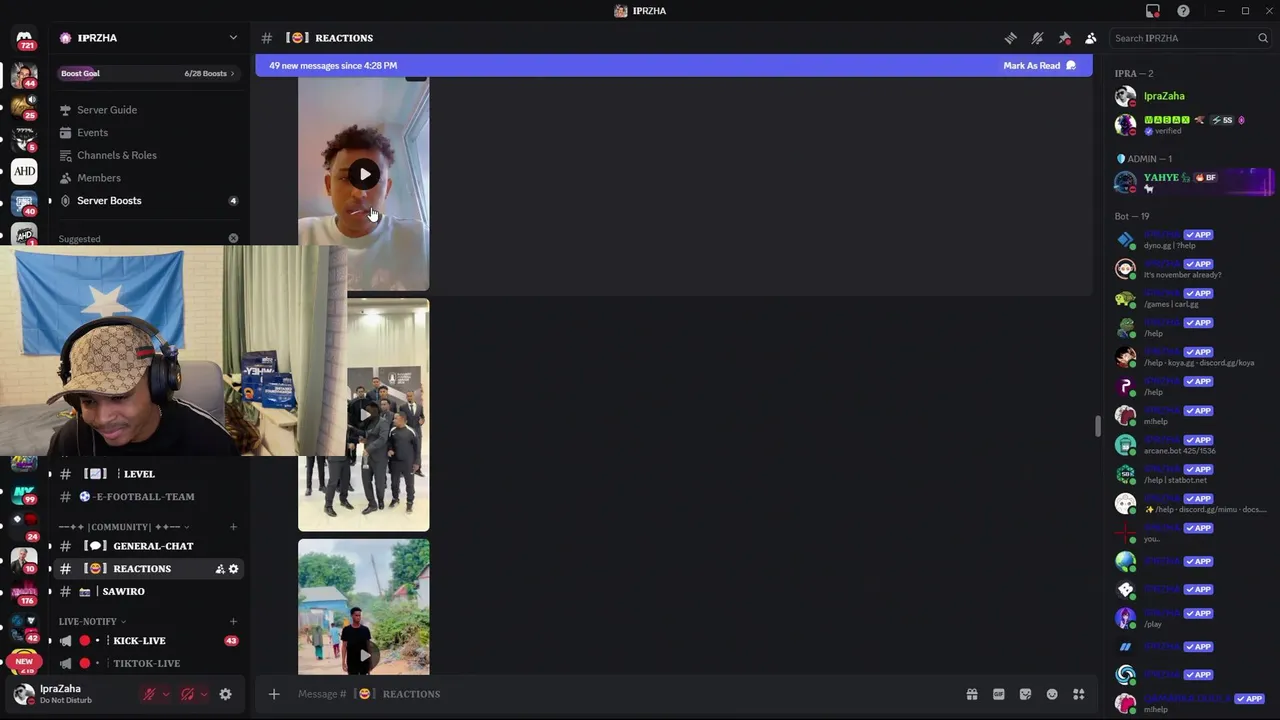Open Events in sidebar

pyautogui.click(x=92, y=132)
